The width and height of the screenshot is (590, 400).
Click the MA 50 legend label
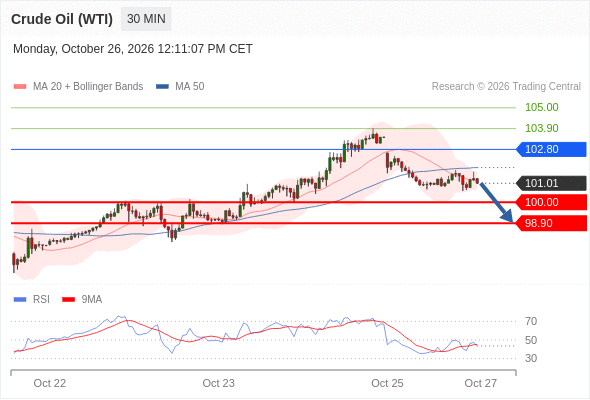(190, 87)
